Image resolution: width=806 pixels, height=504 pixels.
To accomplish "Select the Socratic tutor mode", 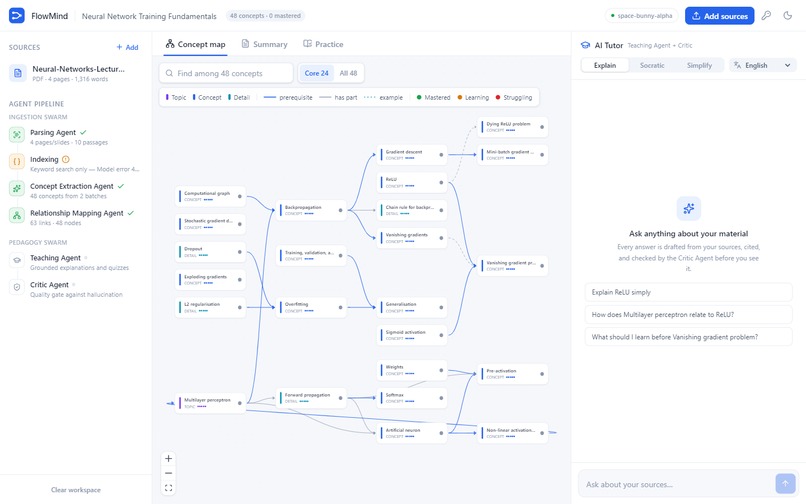I will coord(652,65).
